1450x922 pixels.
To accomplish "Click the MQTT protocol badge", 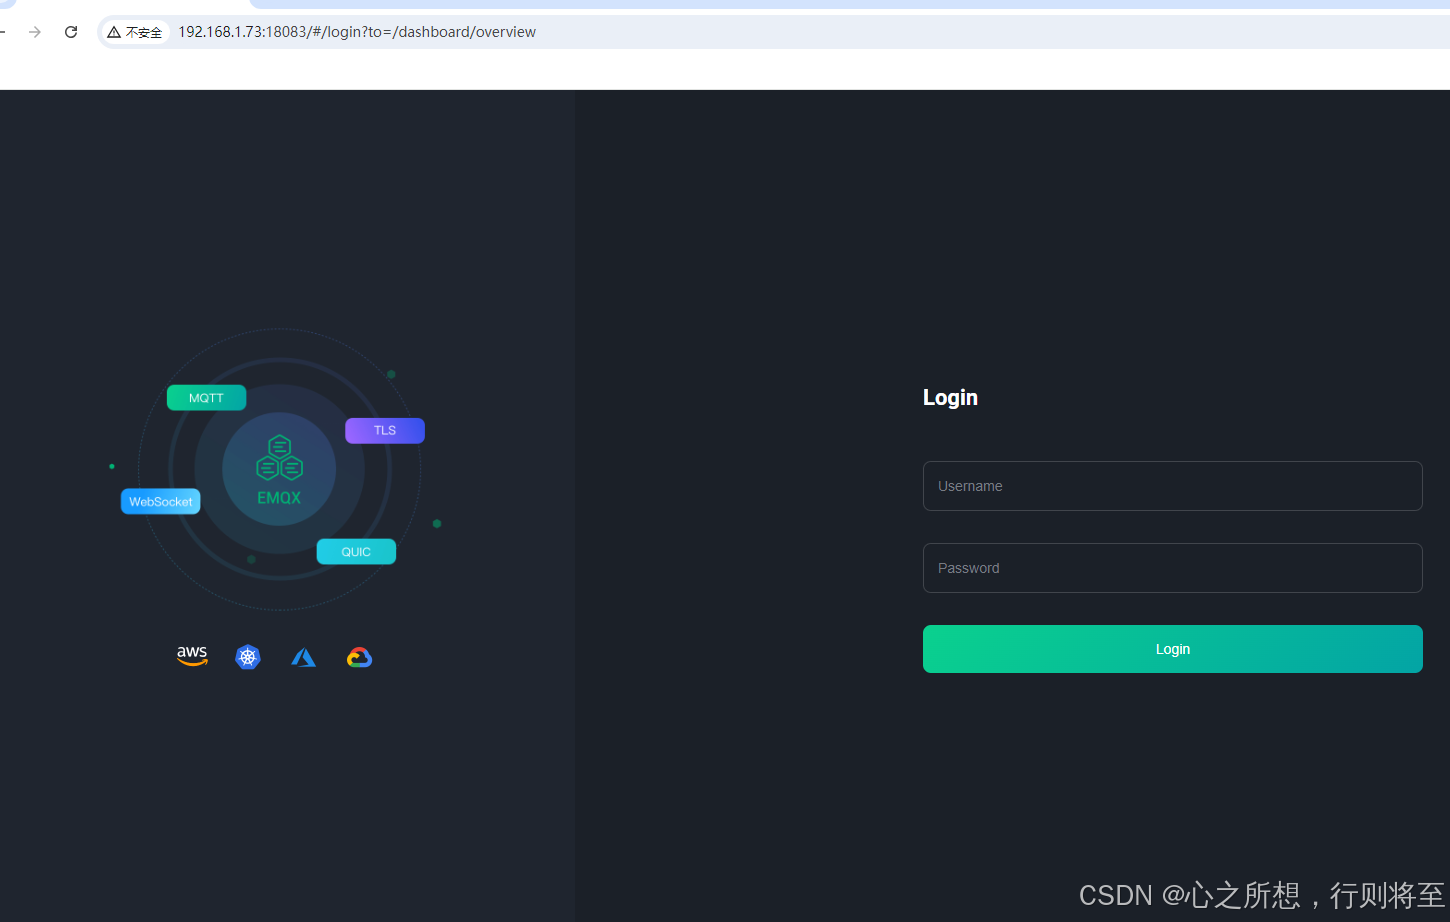I will [206, 397].
